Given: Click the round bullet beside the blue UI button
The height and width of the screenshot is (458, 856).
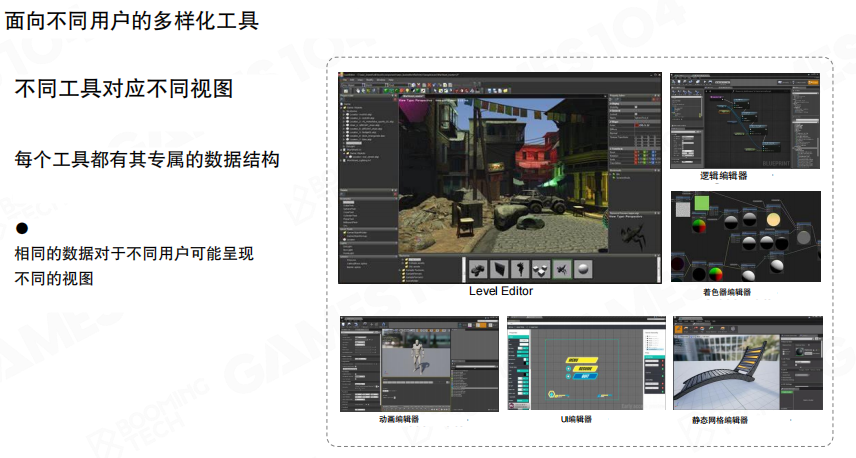Looking at the screenshot, I should coord(568,379).
